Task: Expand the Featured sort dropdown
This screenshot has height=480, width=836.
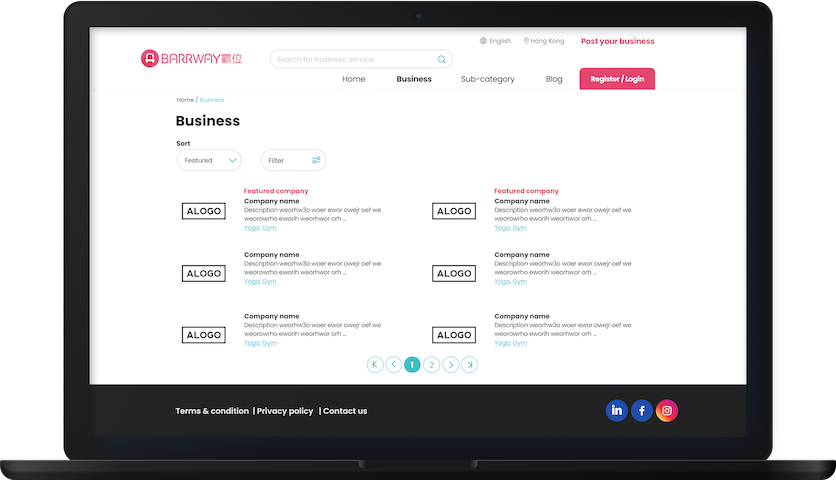Action: (x=209, y=160)
